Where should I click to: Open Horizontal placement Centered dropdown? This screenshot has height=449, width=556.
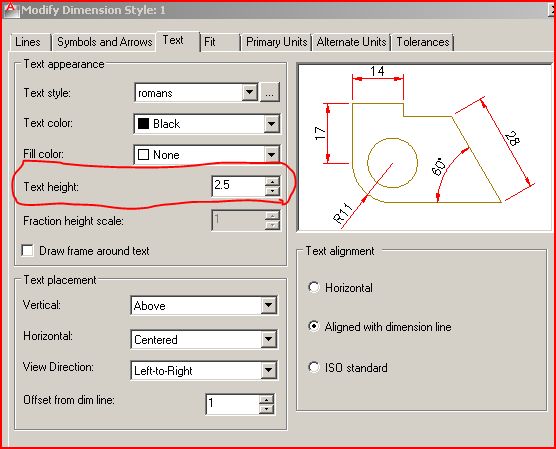coord(268,339)
